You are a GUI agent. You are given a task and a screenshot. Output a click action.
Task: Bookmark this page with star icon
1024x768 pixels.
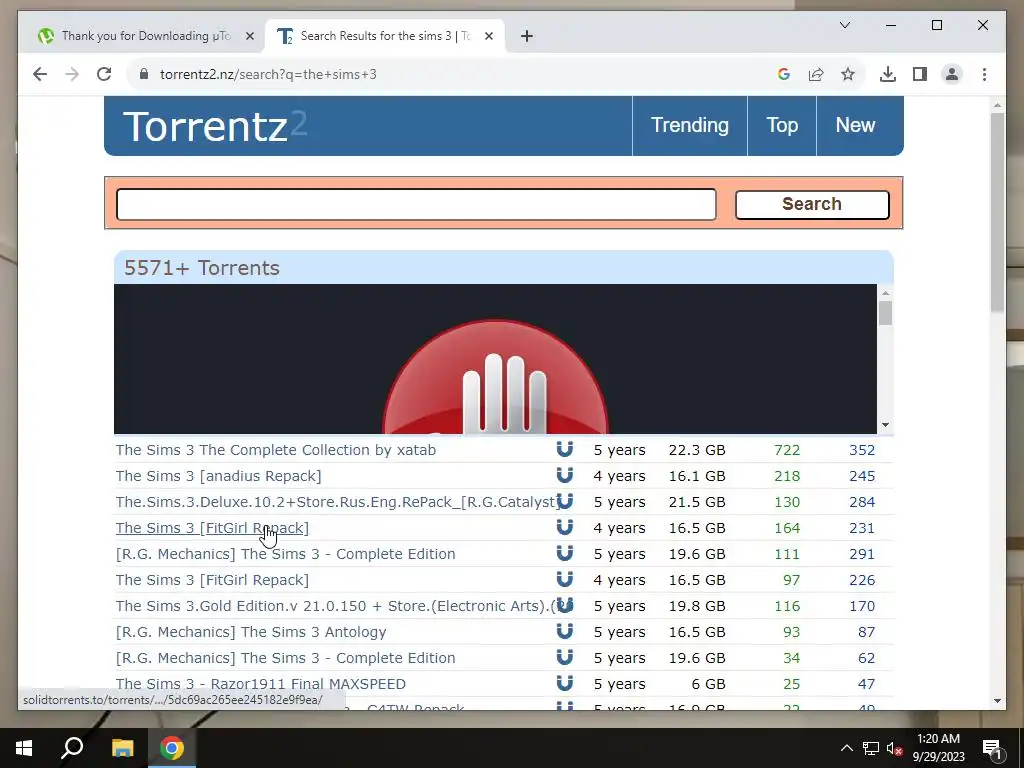click(848, 74)
